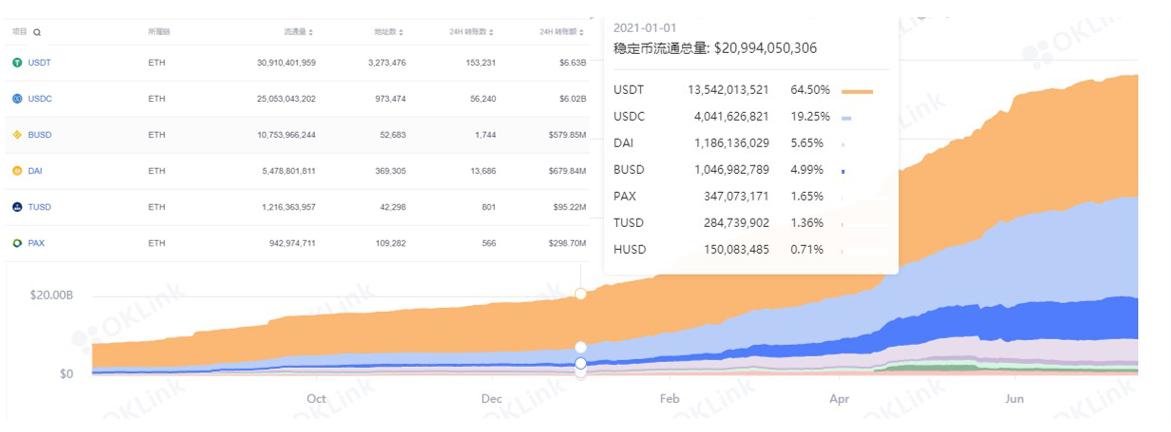1171x432 pixels.
Task: Click the $0 y-axis label
Action: click(66, 374)
